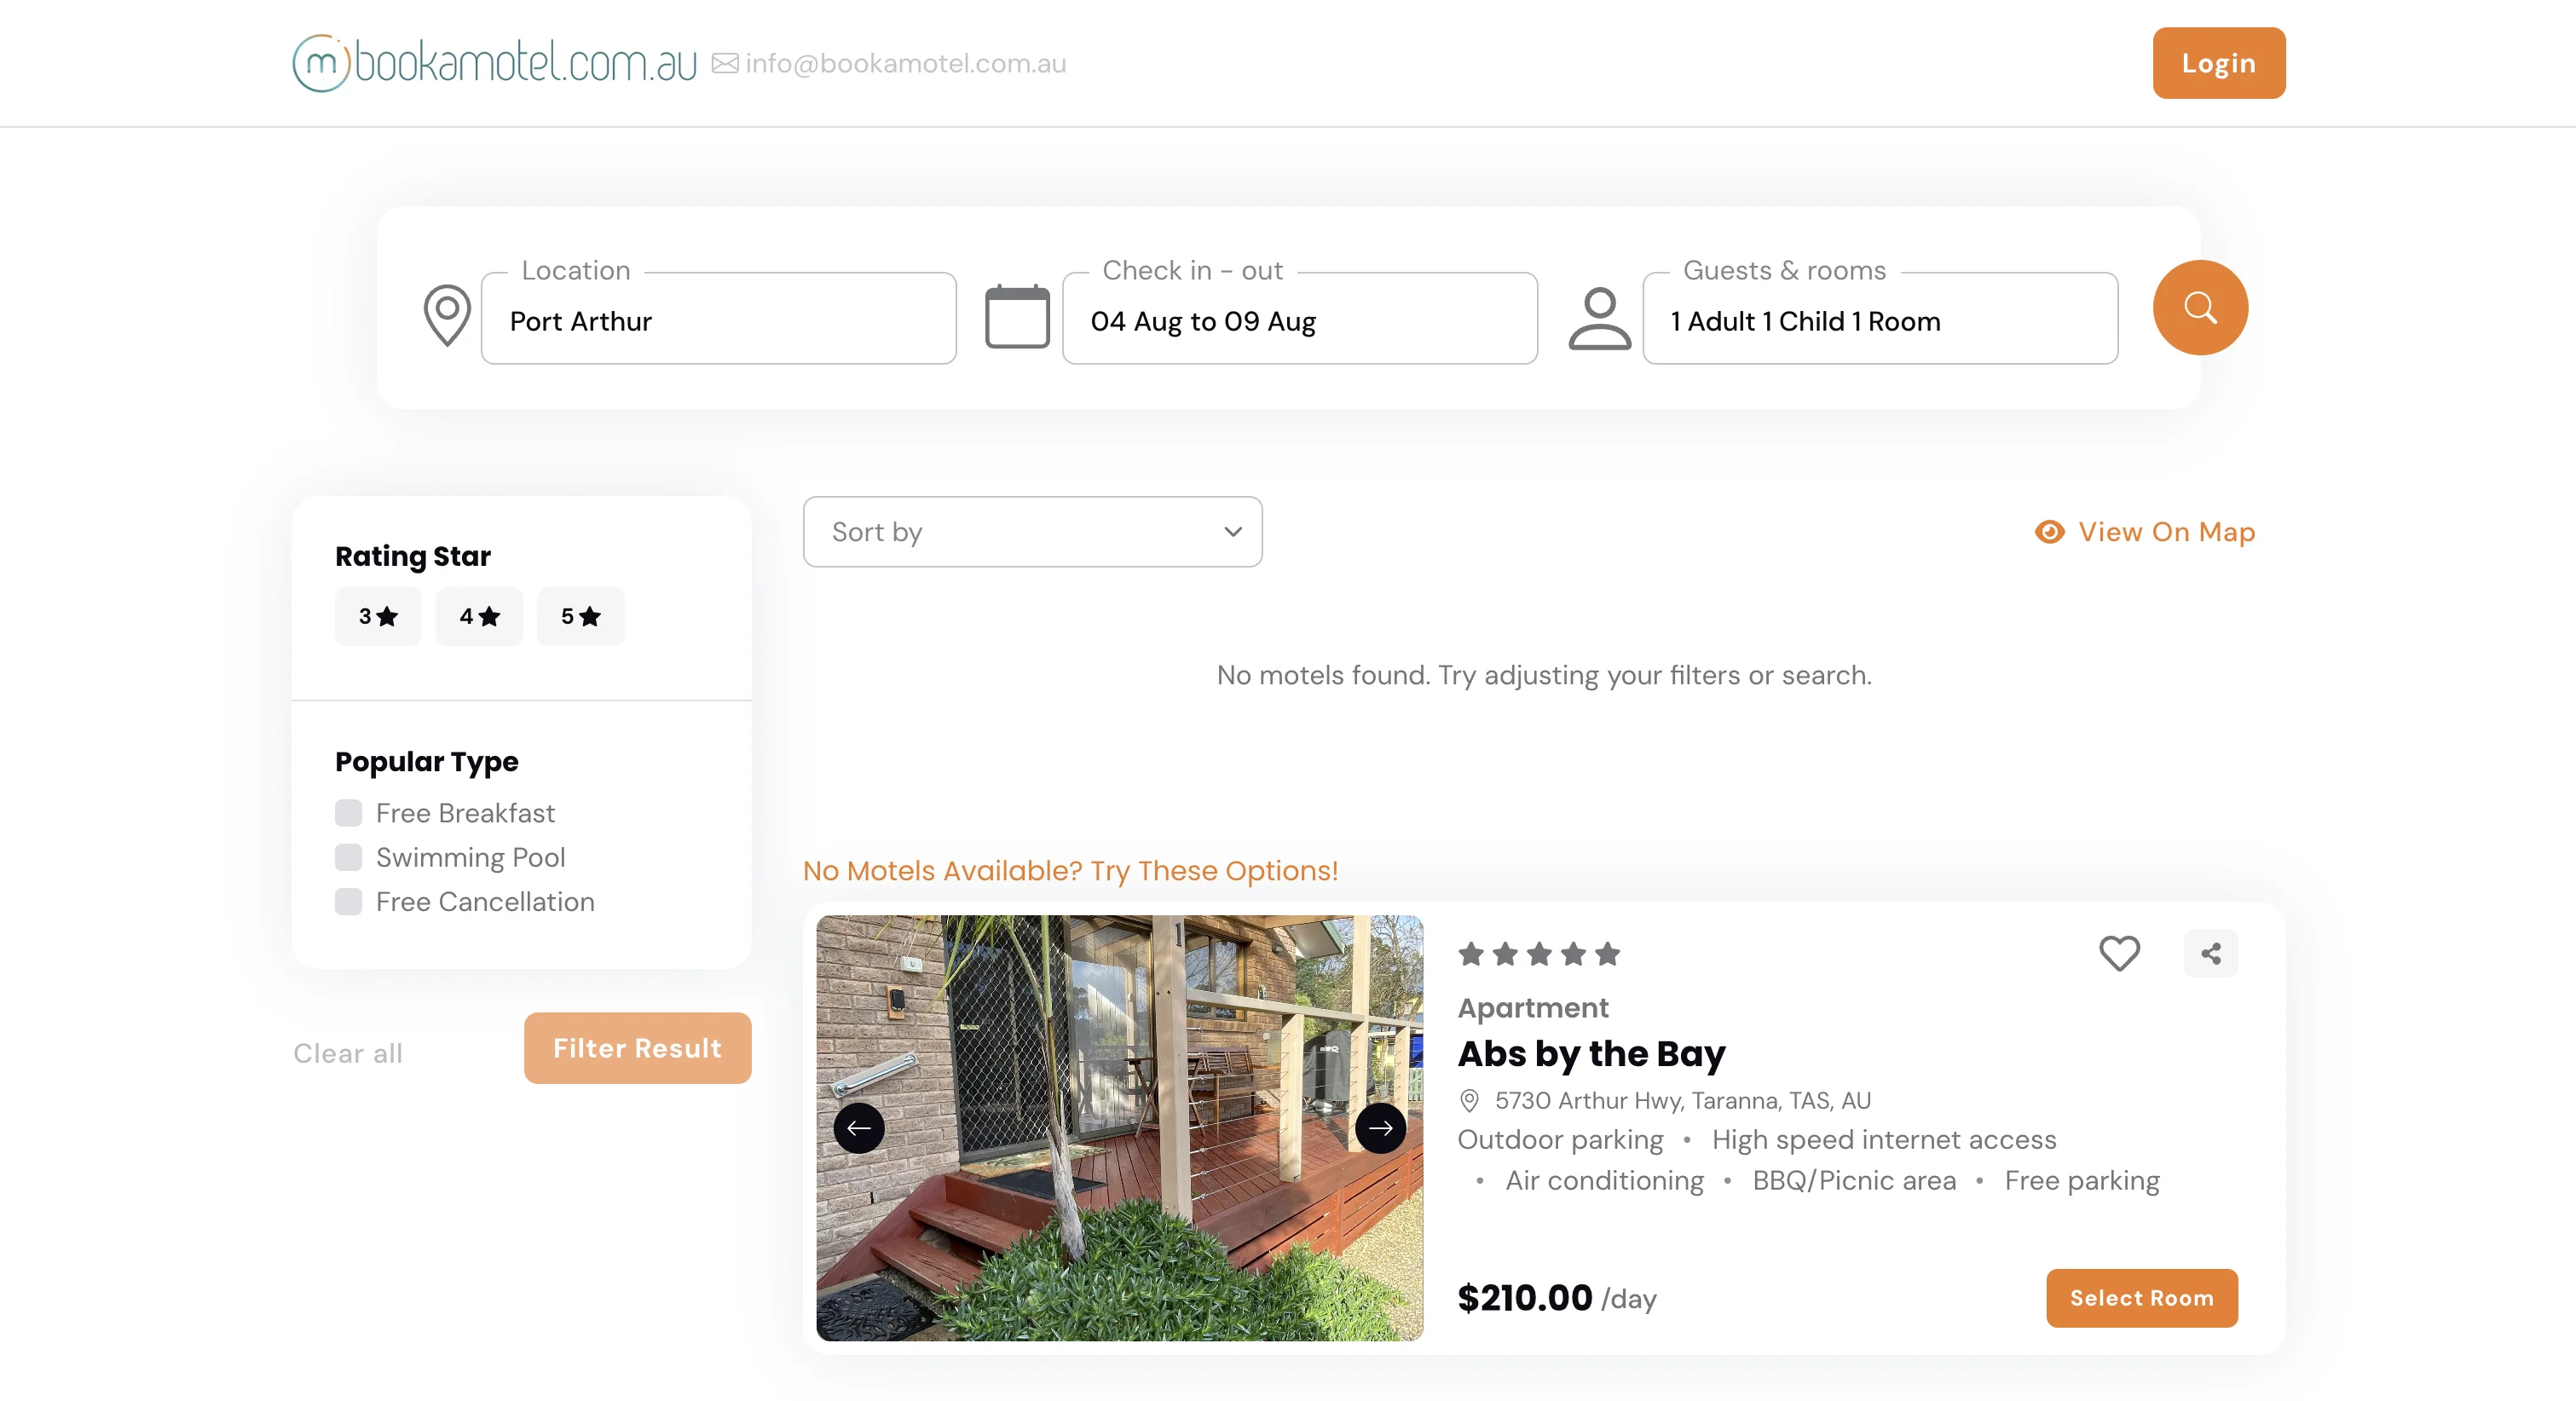Screen dimensions: 2576x1401
Task: Tick the Swimming Pool checkbox
Action: click(348, 857)
